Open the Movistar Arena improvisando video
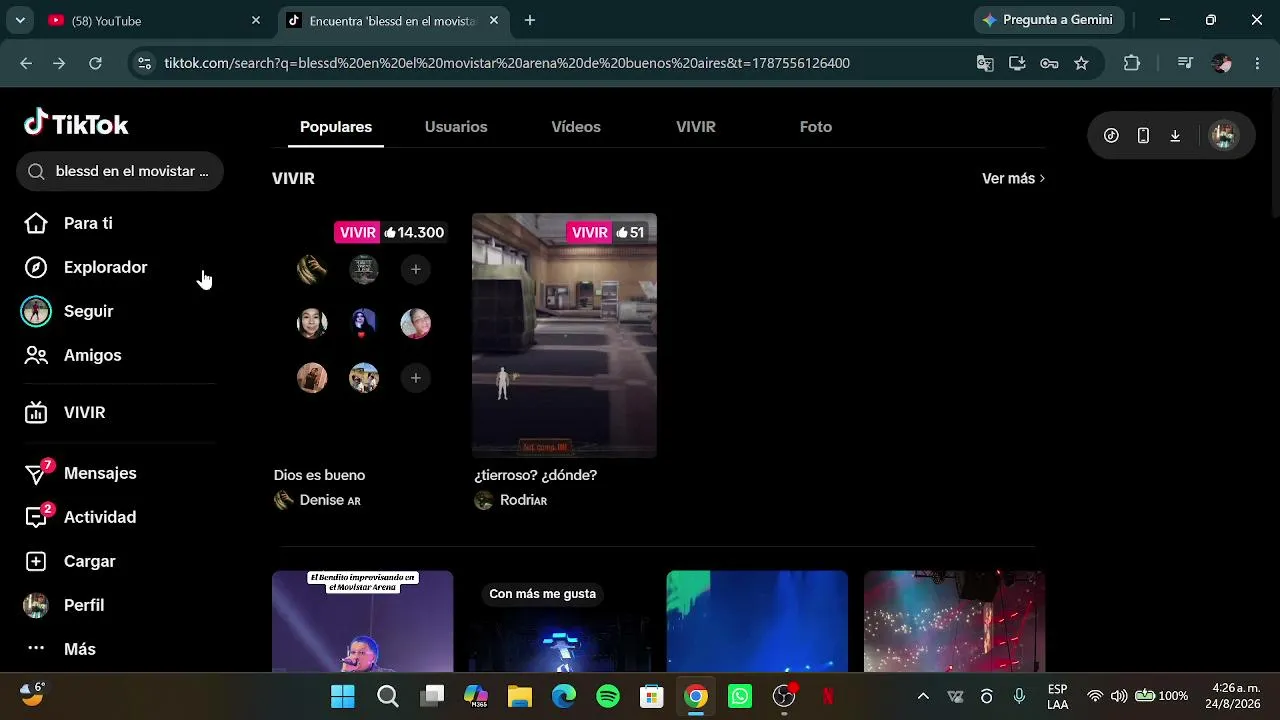1280x720 pixels. click(x=362, y=621)
